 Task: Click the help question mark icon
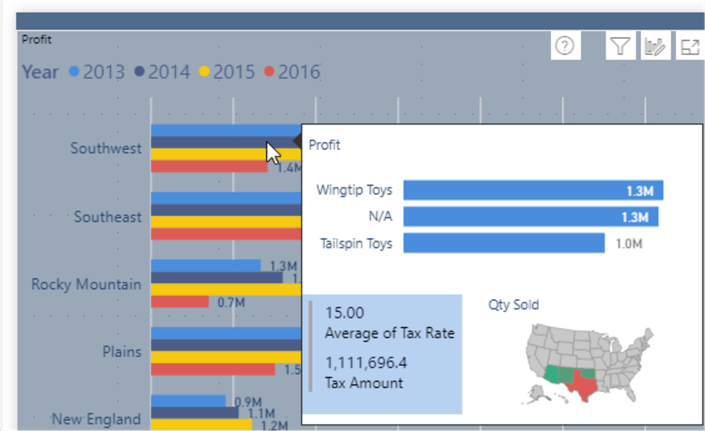564,46
